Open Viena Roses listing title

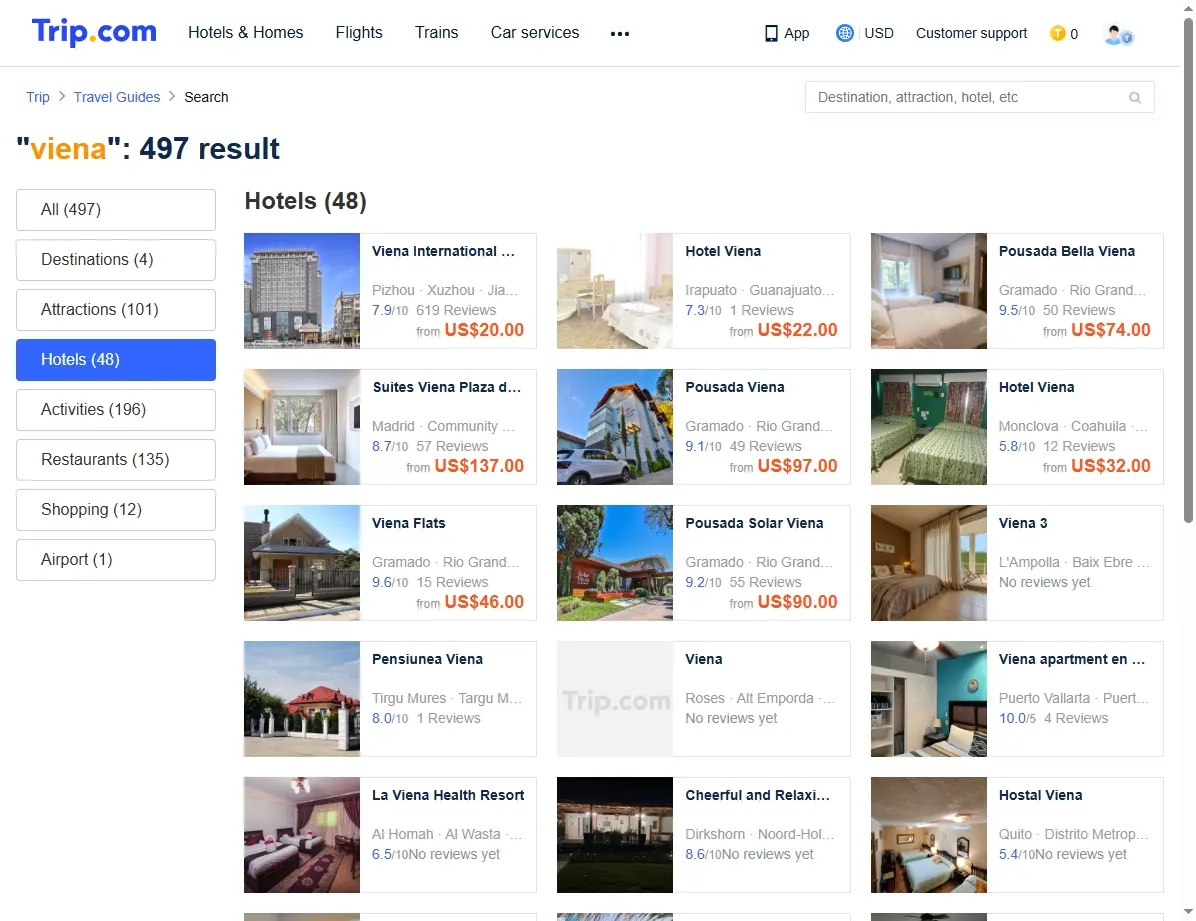click(703, 659)
